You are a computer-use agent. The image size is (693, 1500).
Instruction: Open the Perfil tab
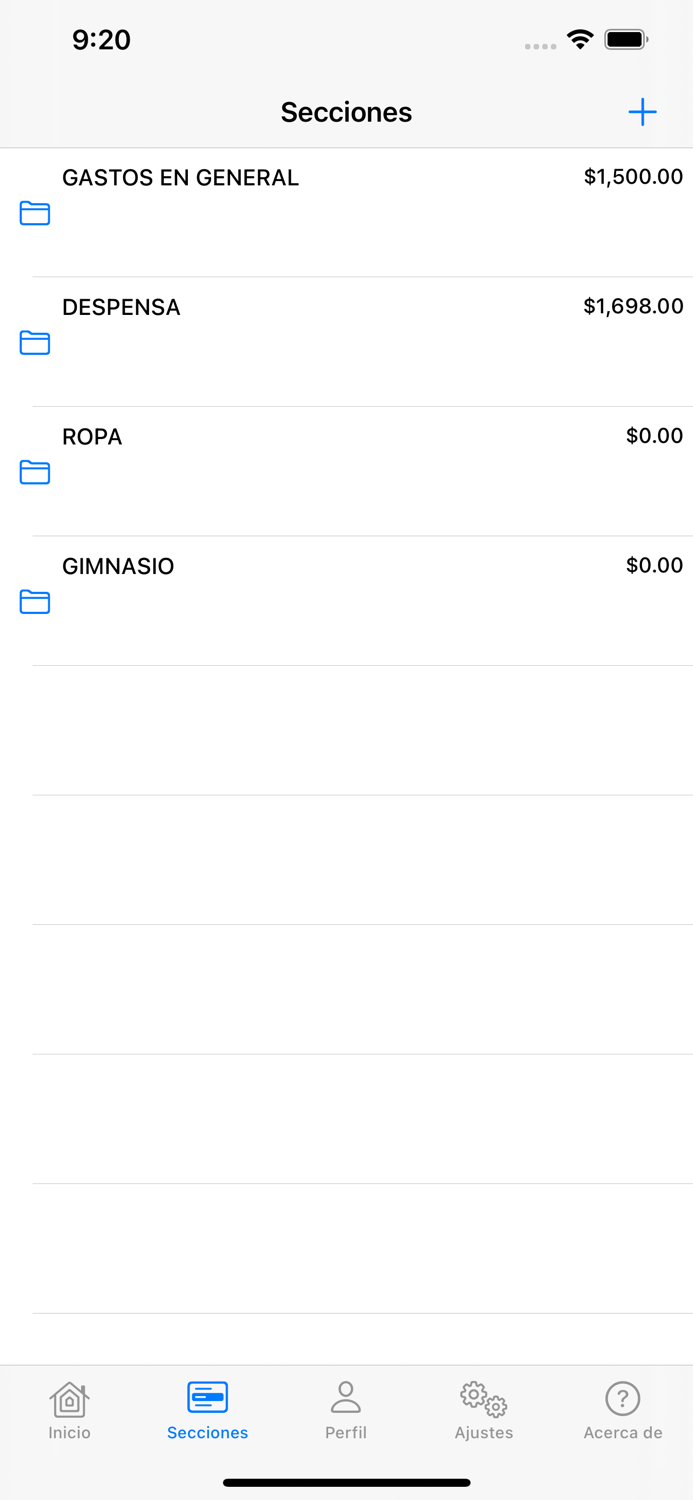coord(346,1410)
